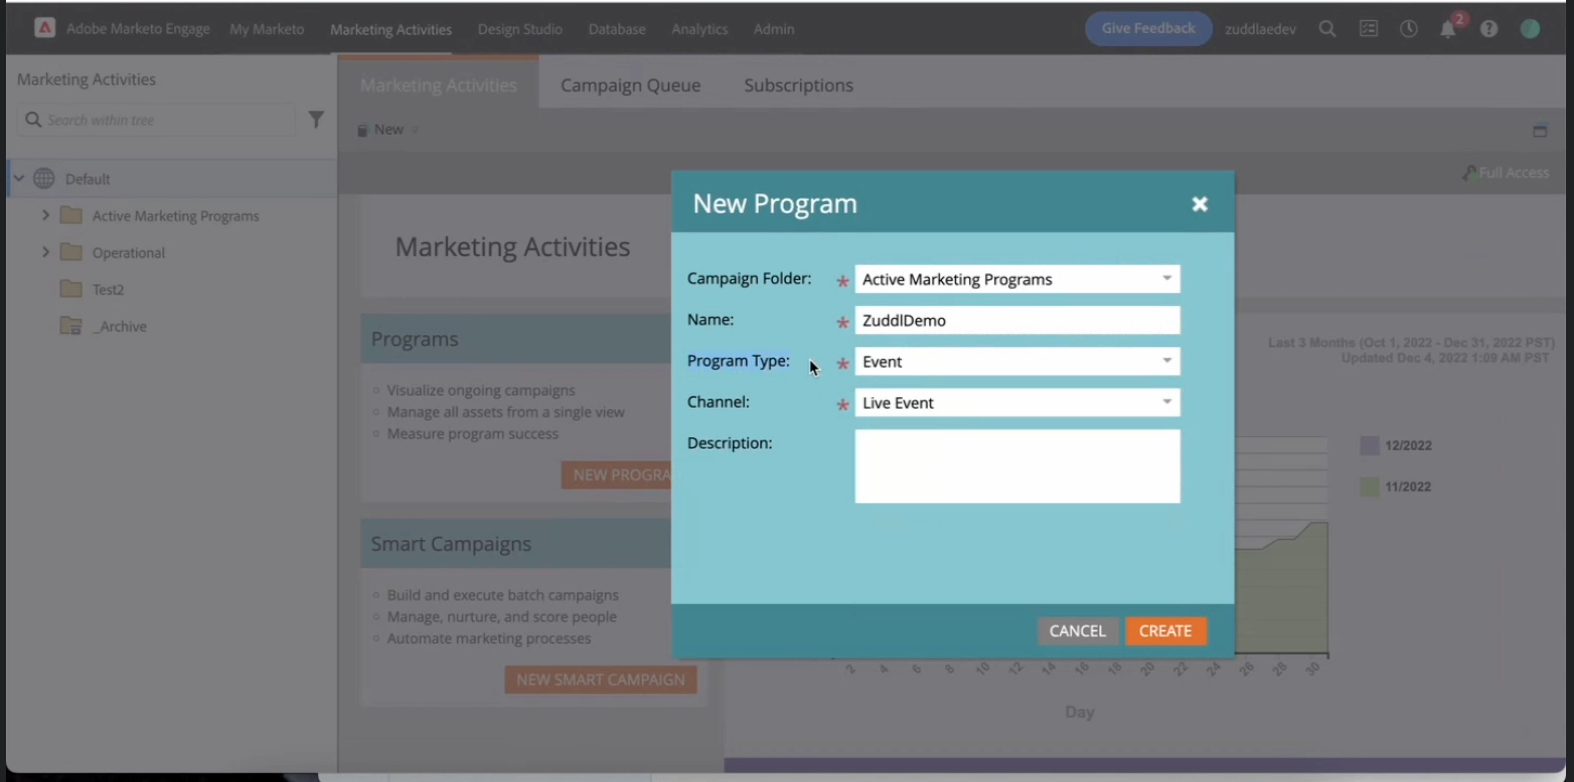Image resolution: width=1574 pixels, height=782 pixels.
Task: Expand the Operational folder
Action: (45, 252)
